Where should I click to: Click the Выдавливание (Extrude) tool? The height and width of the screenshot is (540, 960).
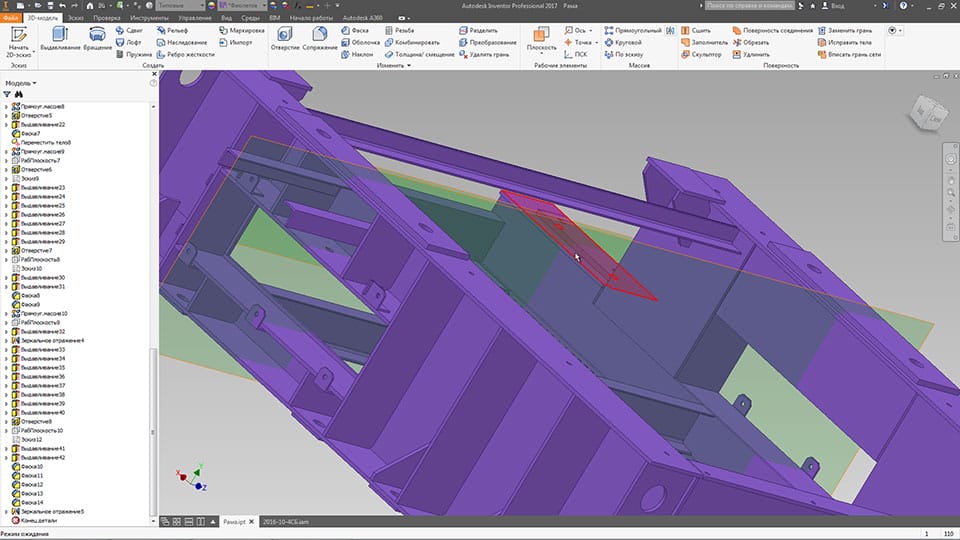[60, 38]
